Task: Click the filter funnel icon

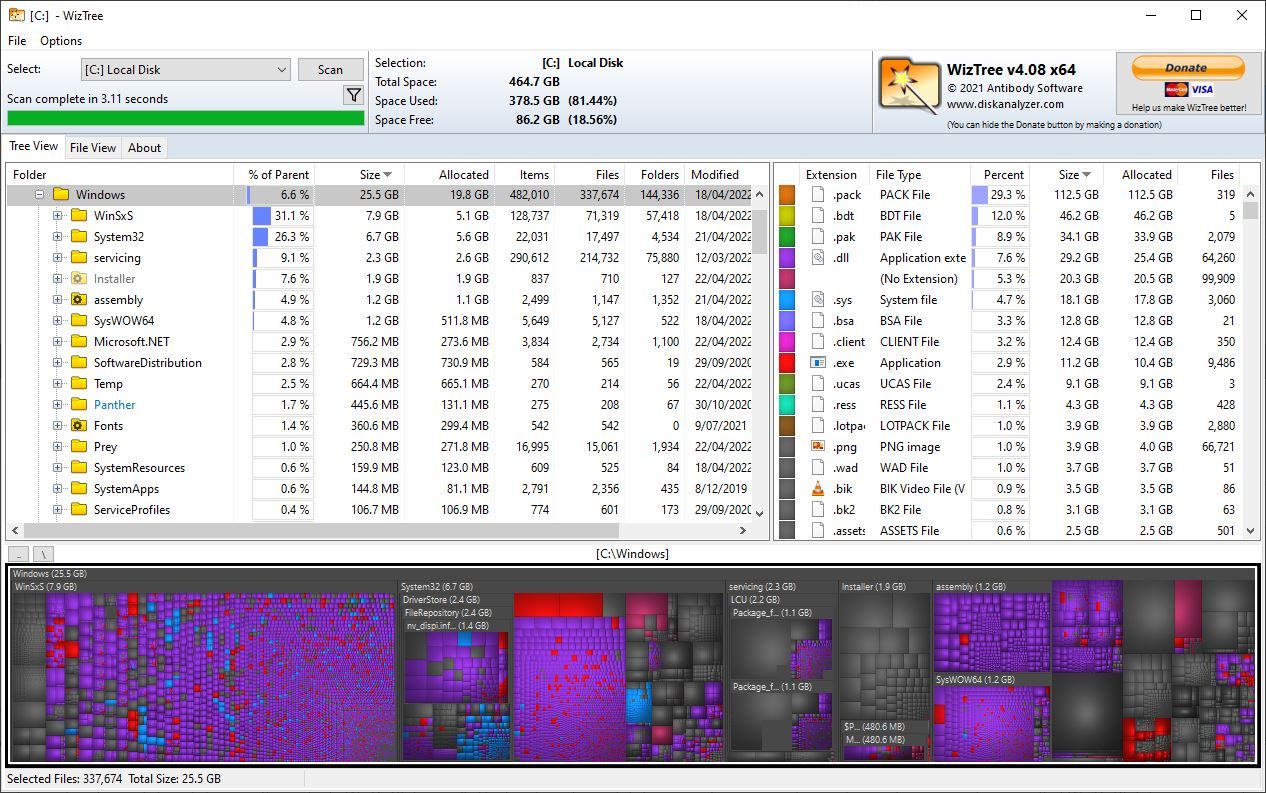Action: 353,95
